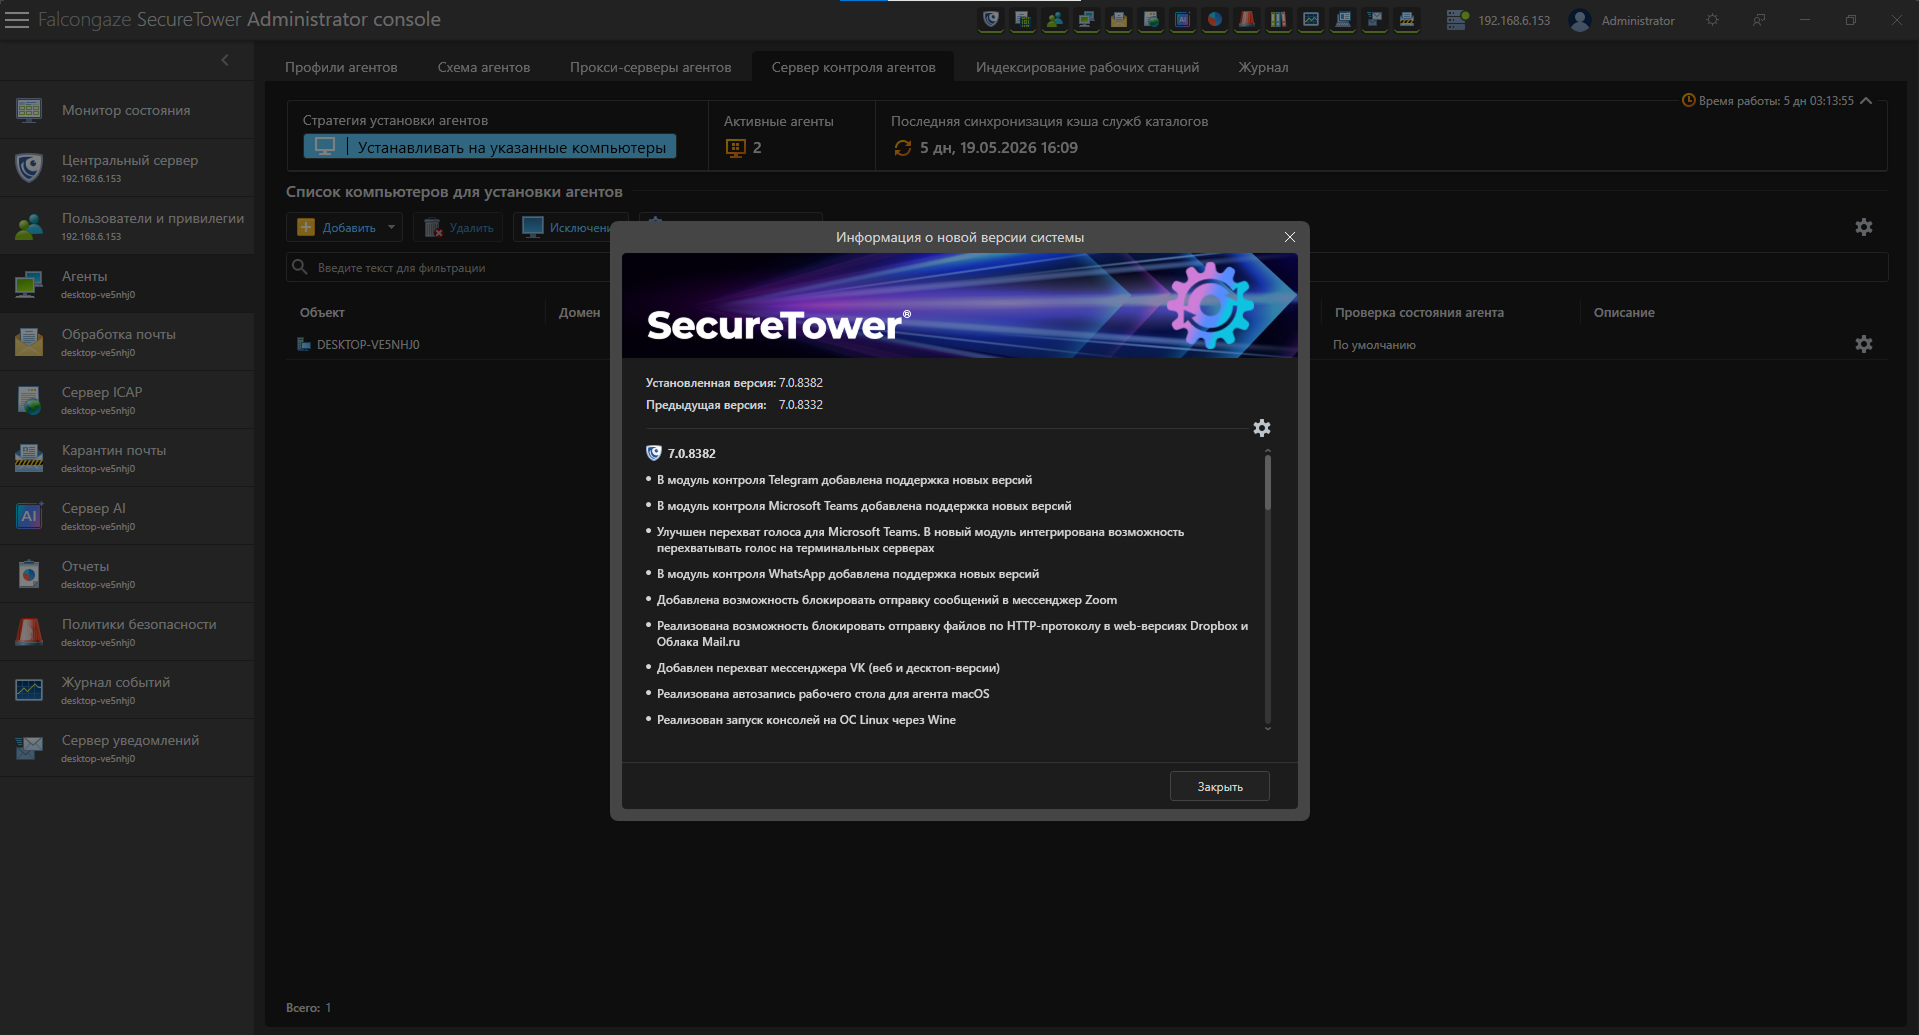This screenshot has height=1035, width=1919.
Task: Open Пользователи и привилегии in the sidebar
Action: (127, 226)
